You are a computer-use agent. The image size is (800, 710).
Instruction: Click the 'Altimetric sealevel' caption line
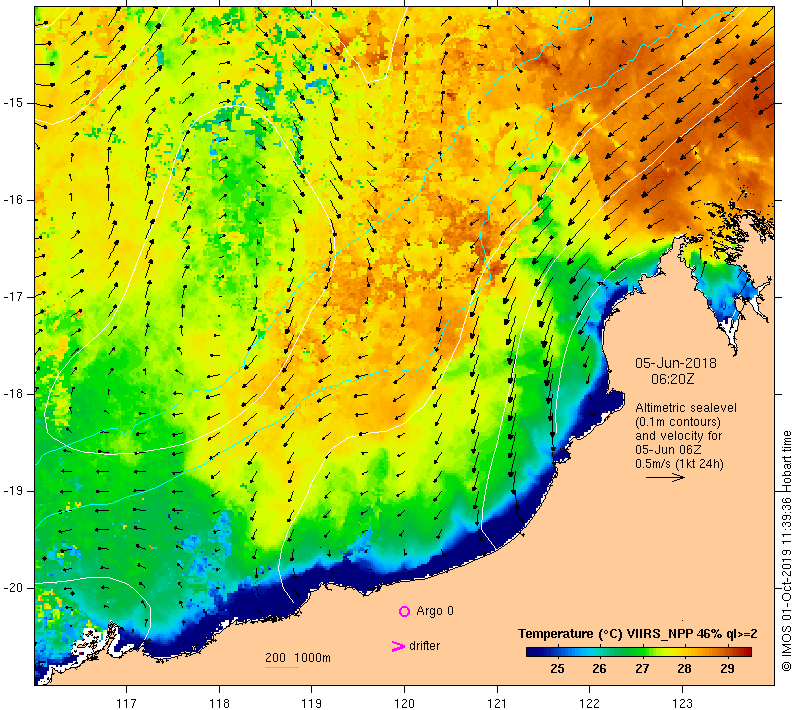point(686,408)
